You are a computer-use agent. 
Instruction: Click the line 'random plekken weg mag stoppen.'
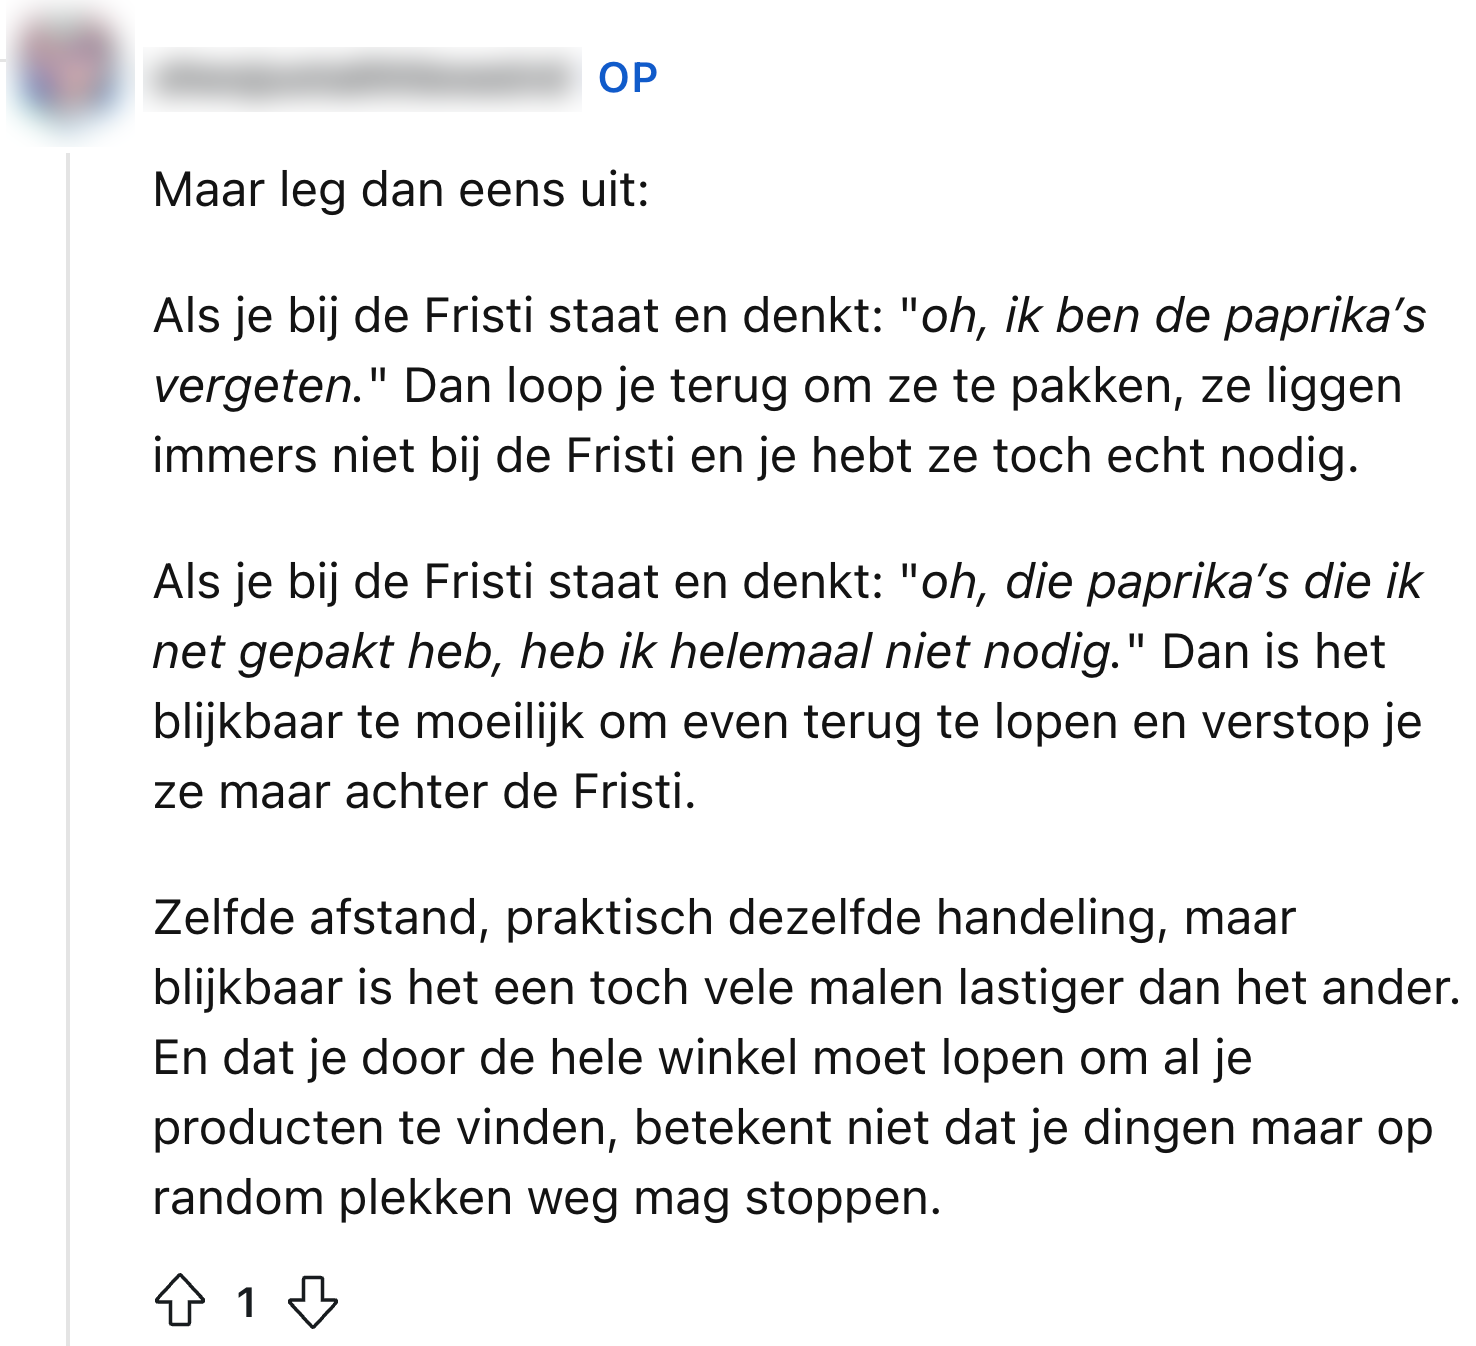coord(547,1198)
